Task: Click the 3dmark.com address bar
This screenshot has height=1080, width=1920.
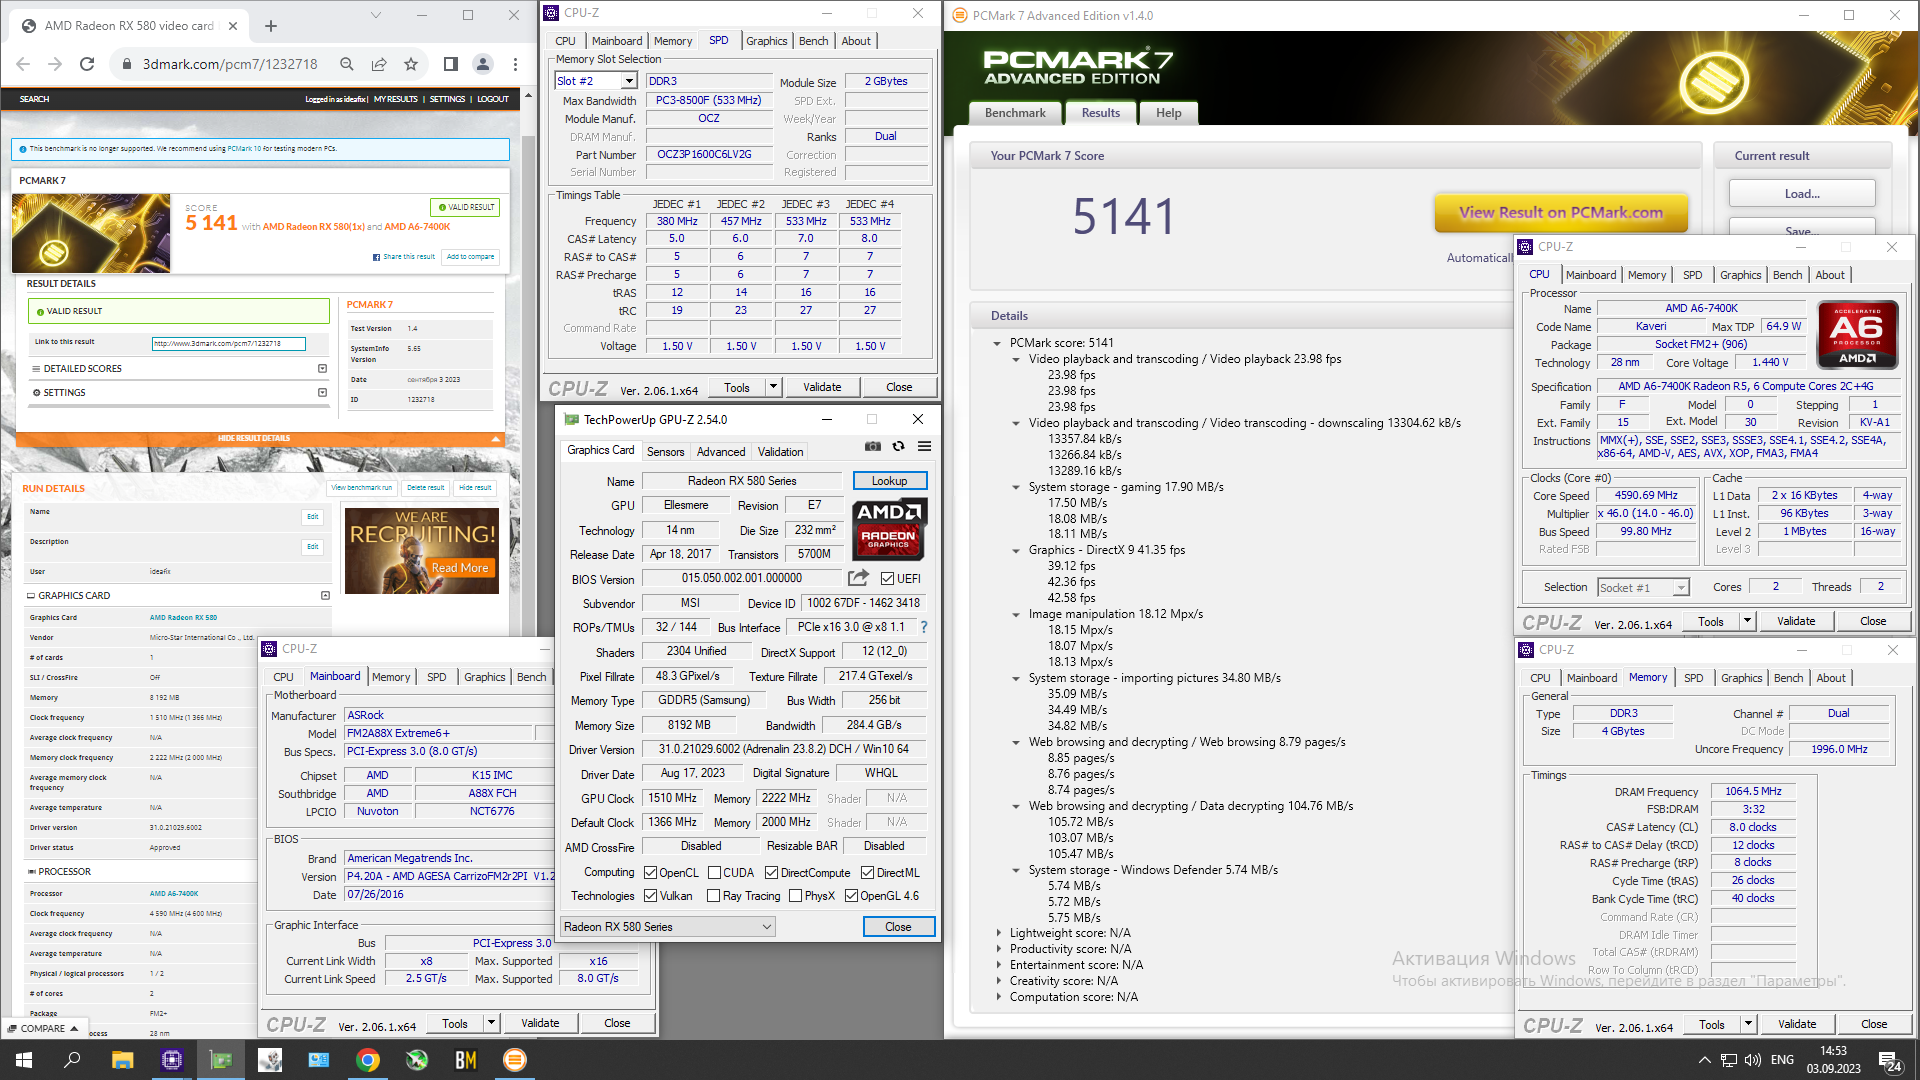Action: (229, 64)
